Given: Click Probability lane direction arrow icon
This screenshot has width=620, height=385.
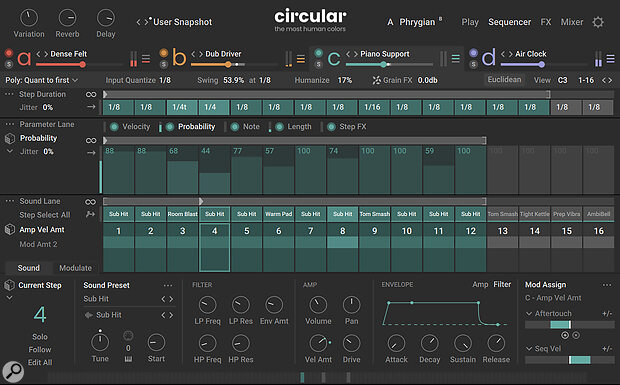Looking at the screenshot, I should [91, 152].
